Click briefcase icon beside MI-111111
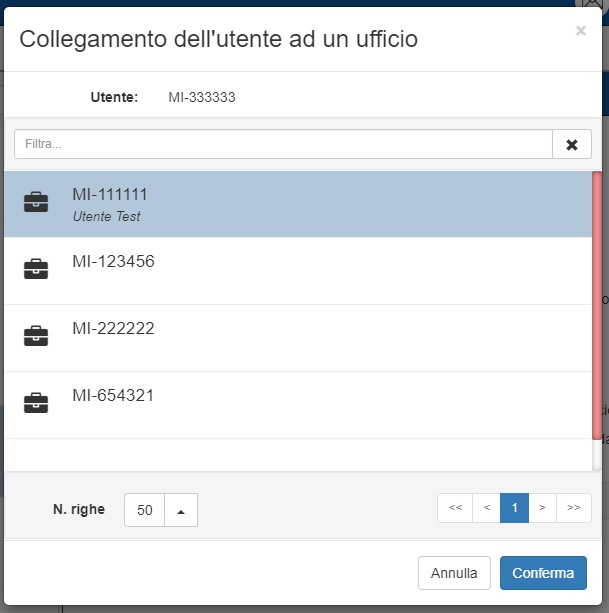 coord(36,202)
